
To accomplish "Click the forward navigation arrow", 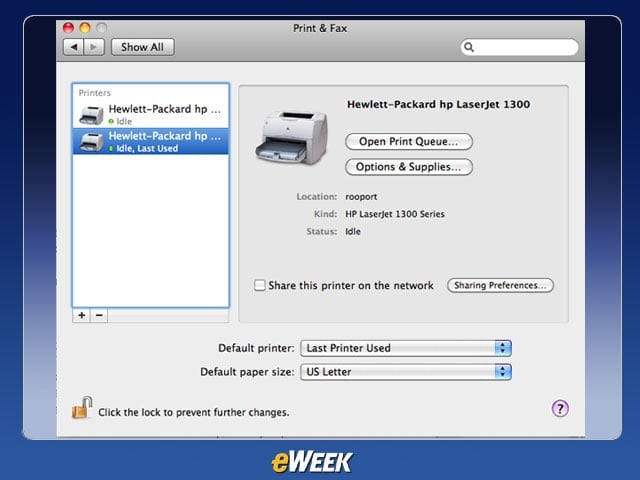I will tap(94, 47).
